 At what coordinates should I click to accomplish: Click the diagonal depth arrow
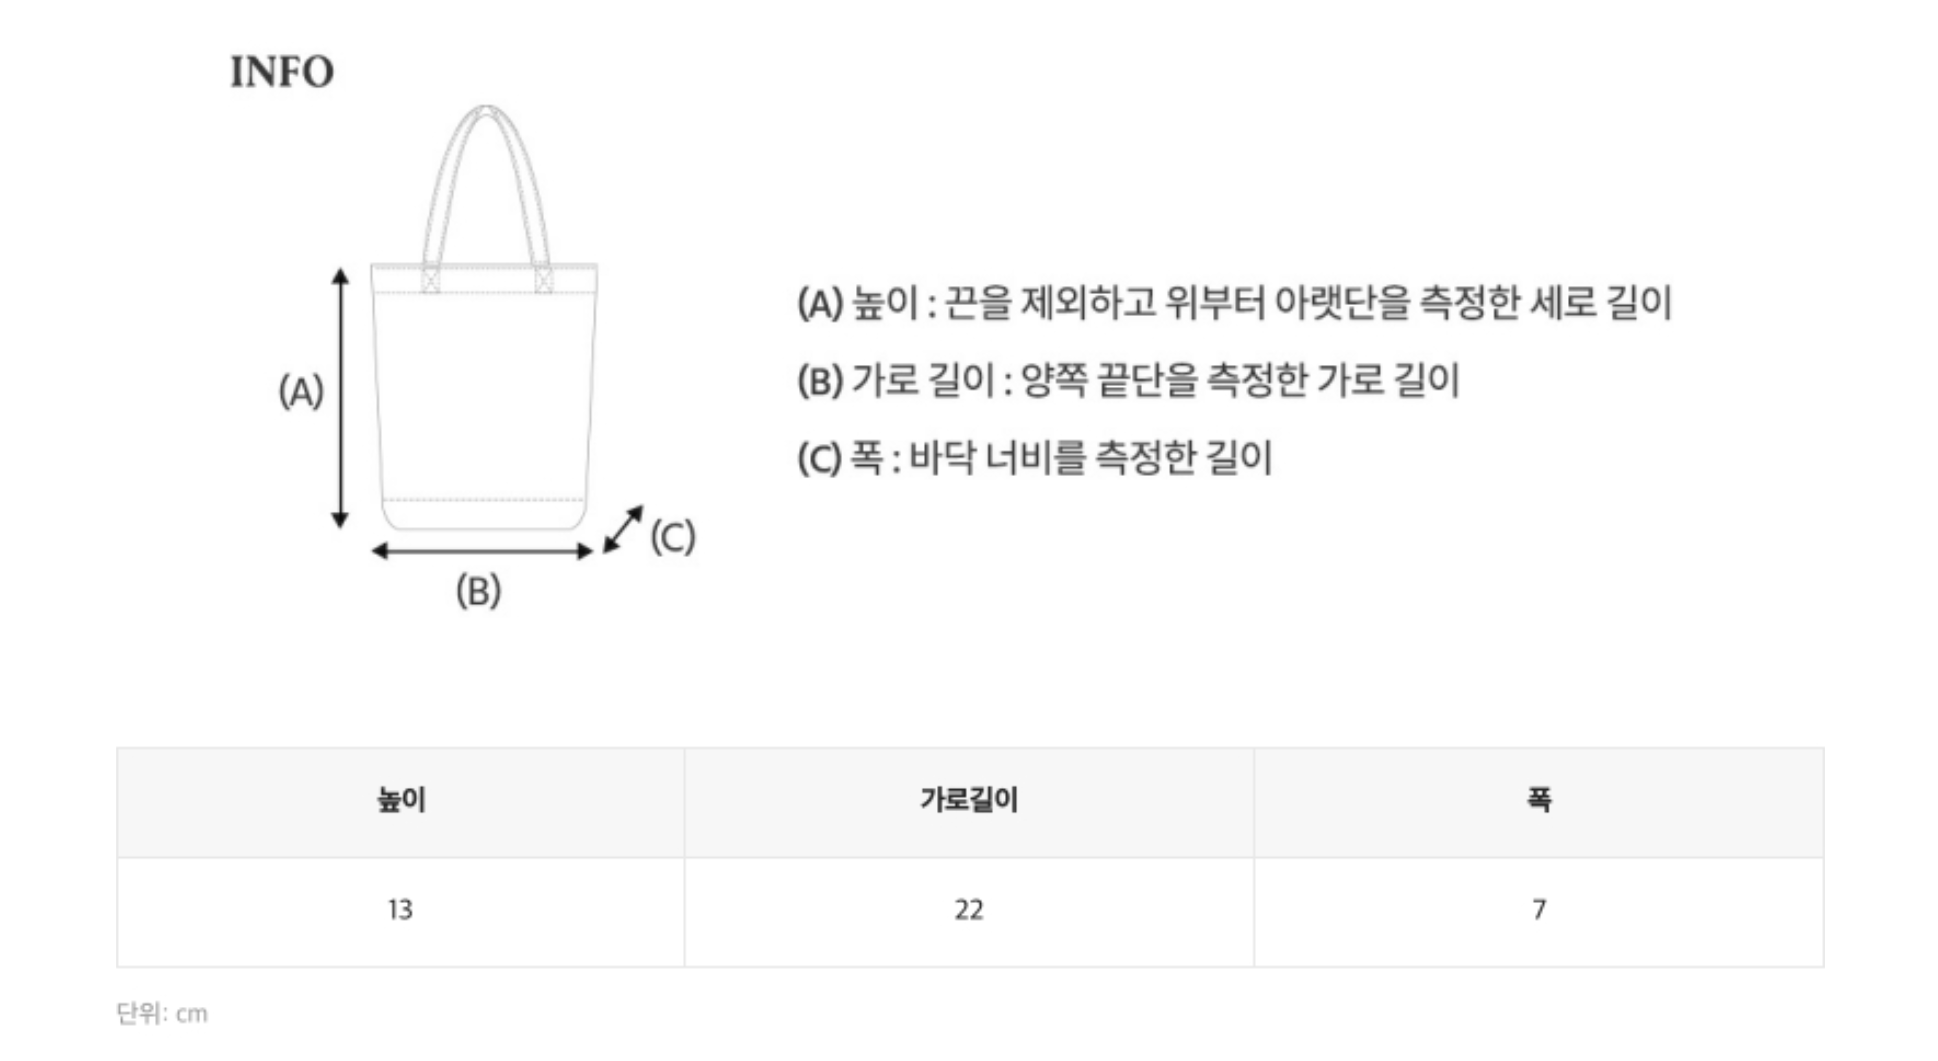click(623, 529)
